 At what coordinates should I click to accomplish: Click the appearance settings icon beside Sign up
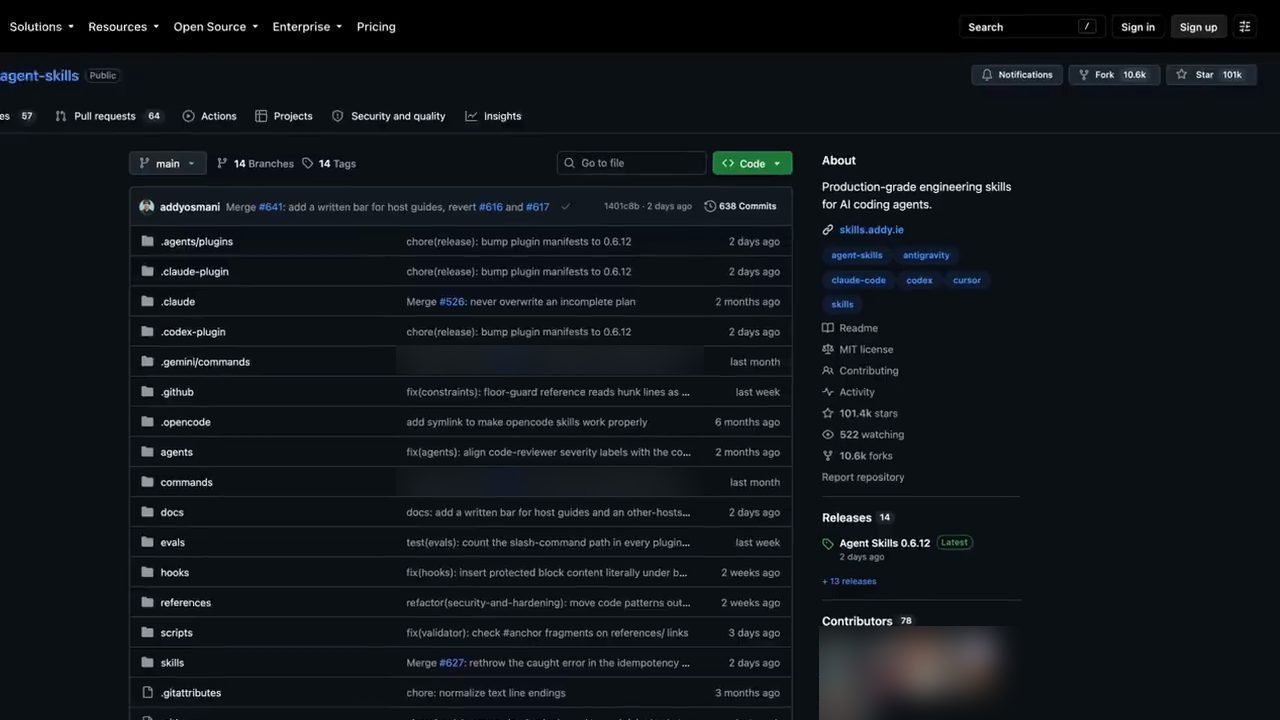pyautogui.click(x=1245, y=27)
